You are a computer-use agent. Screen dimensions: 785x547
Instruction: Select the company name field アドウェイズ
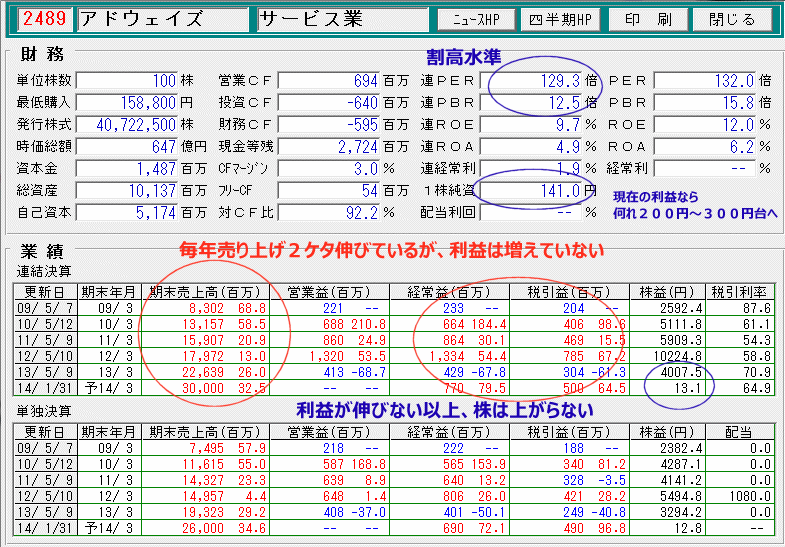point(163,20)
